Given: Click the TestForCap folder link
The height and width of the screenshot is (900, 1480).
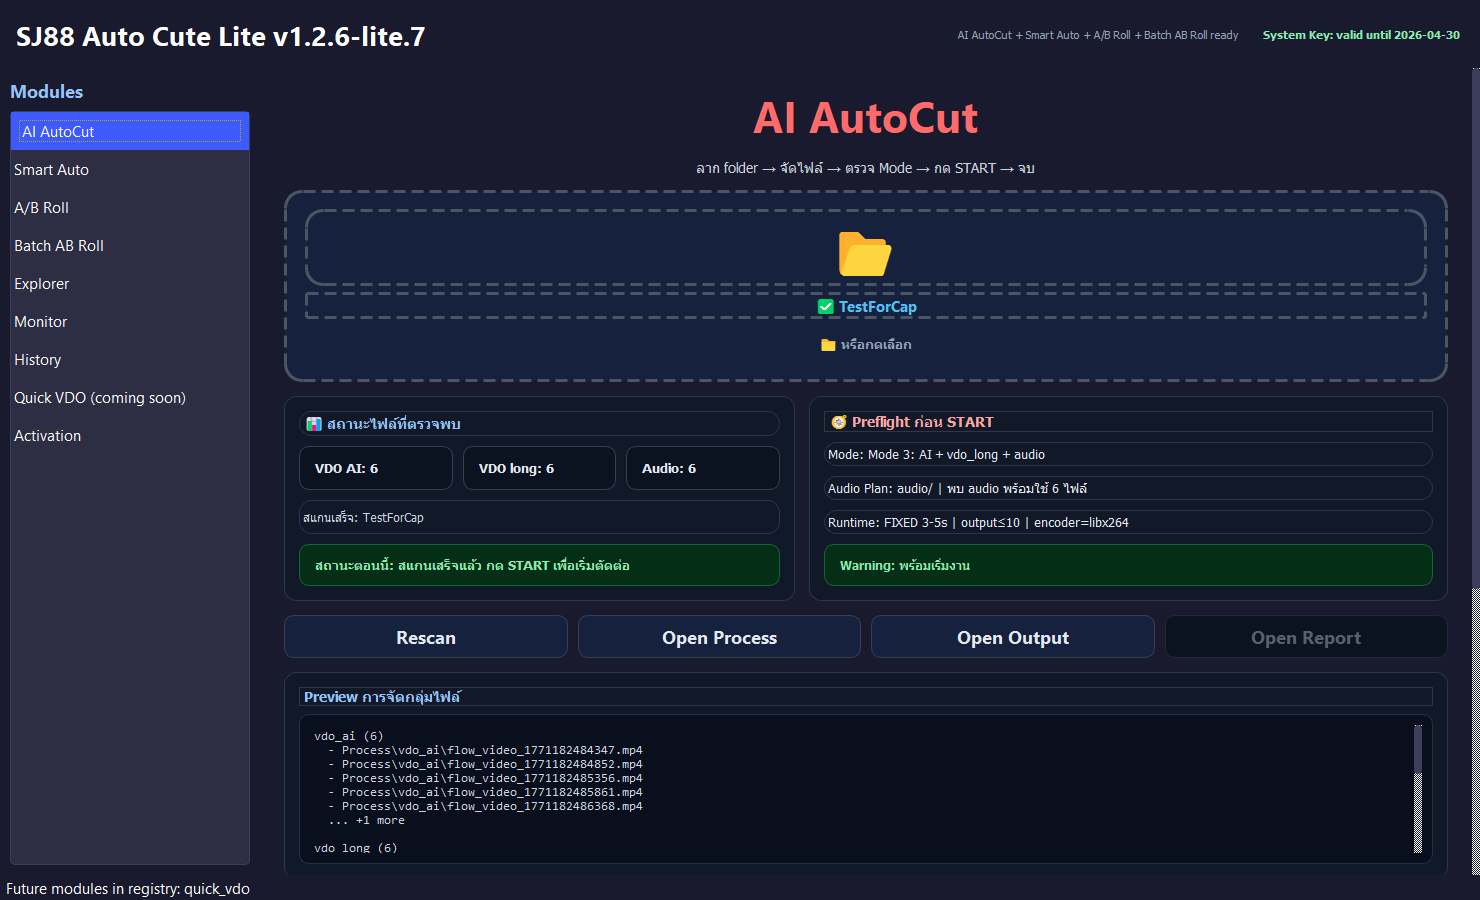Looking at the screenshot, I should pyautogui.click(x=878, y=306).
